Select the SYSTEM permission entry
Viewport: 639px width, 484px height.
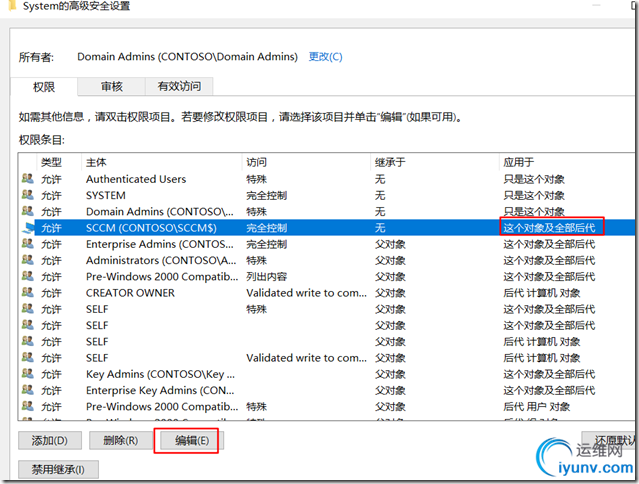(x=326, y=195)
